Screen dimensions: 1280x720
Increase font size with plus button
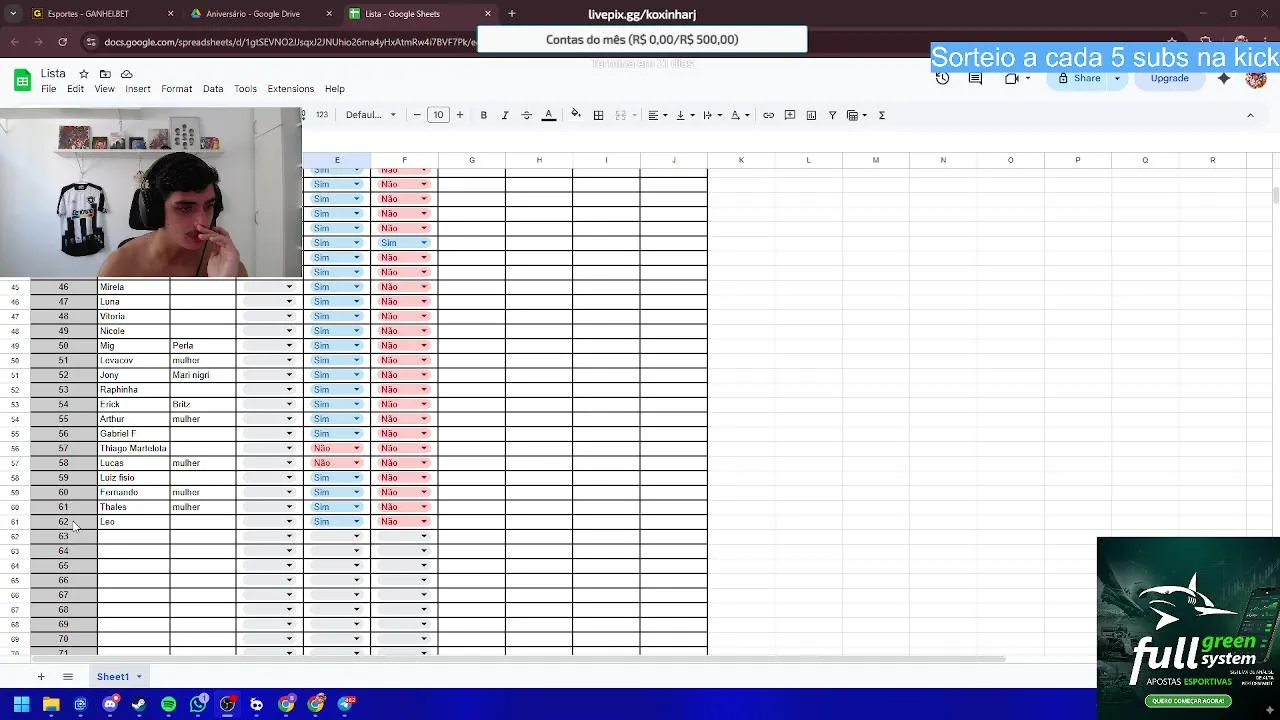point(459,115)
